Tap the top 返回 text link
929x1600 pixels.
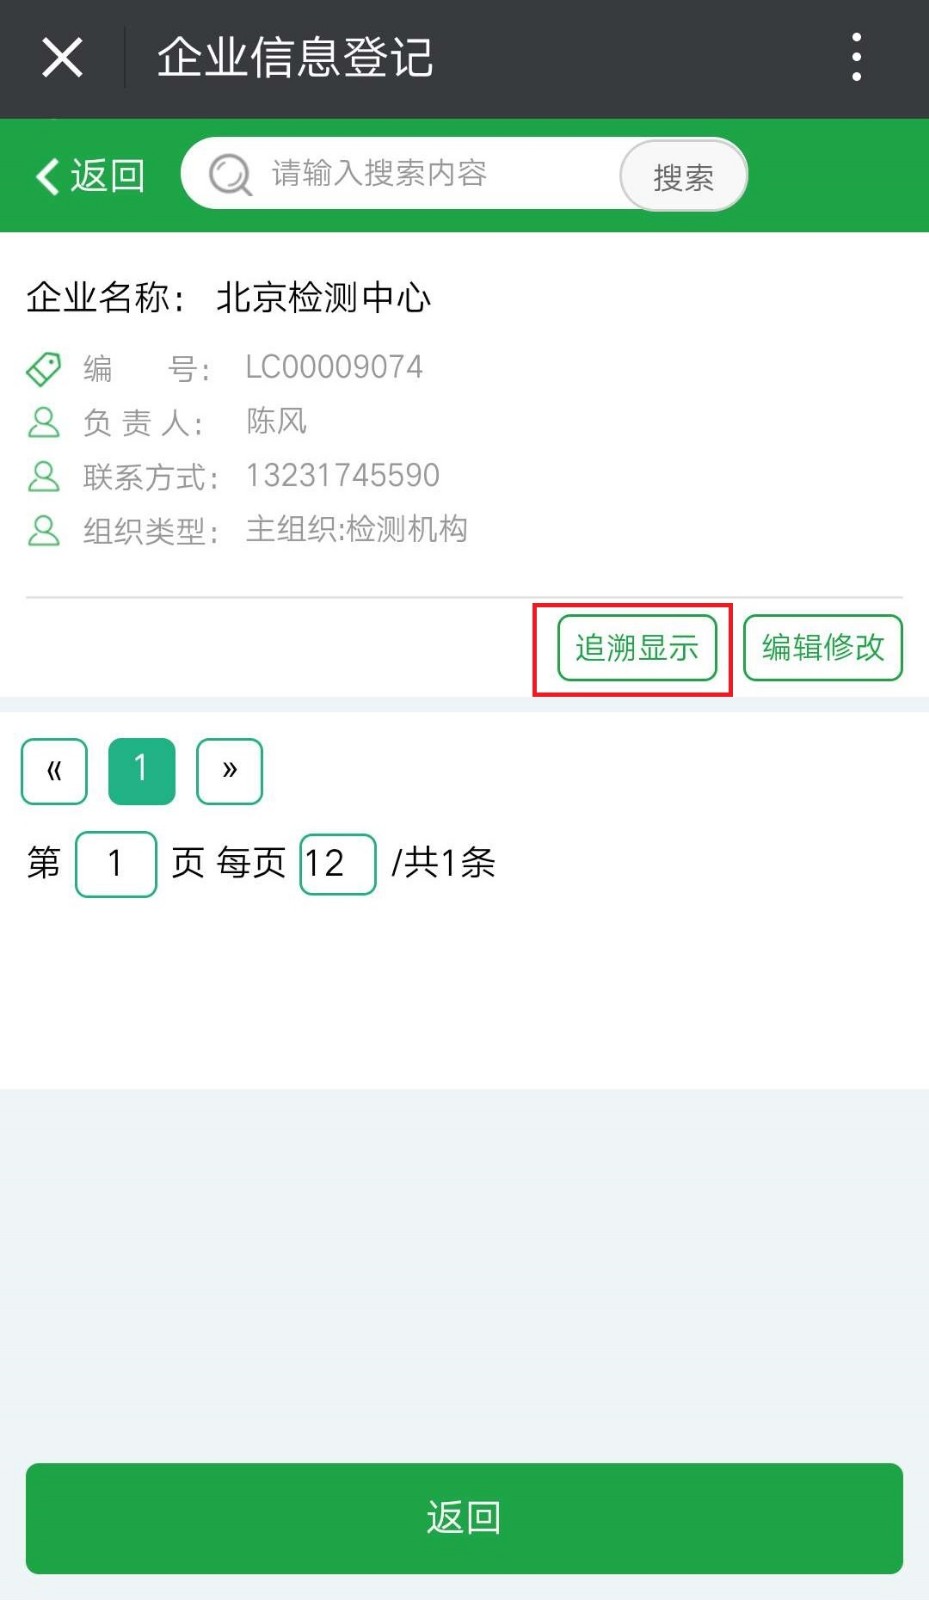pos(108,176)
